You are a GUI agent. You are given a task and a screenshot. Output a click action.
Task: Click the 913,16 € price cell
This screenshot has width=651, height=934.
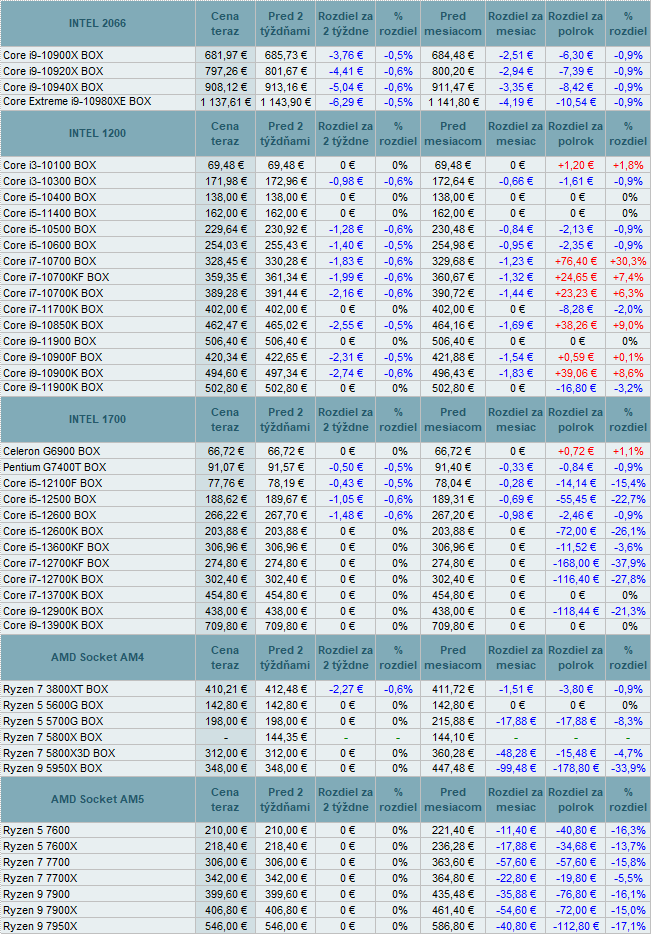click(286, 88)
